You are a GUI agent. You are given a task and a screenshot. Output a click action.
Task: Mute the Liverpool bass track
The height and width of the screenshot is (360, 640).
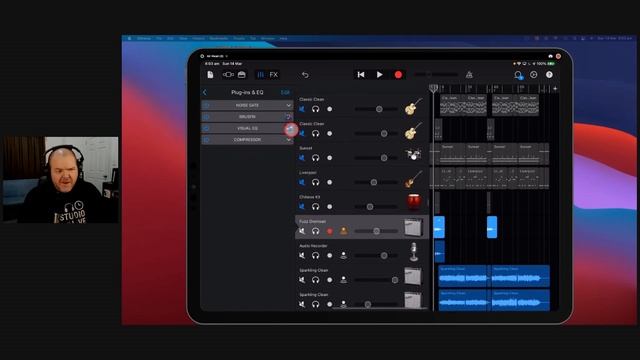[x=302, y=182]
